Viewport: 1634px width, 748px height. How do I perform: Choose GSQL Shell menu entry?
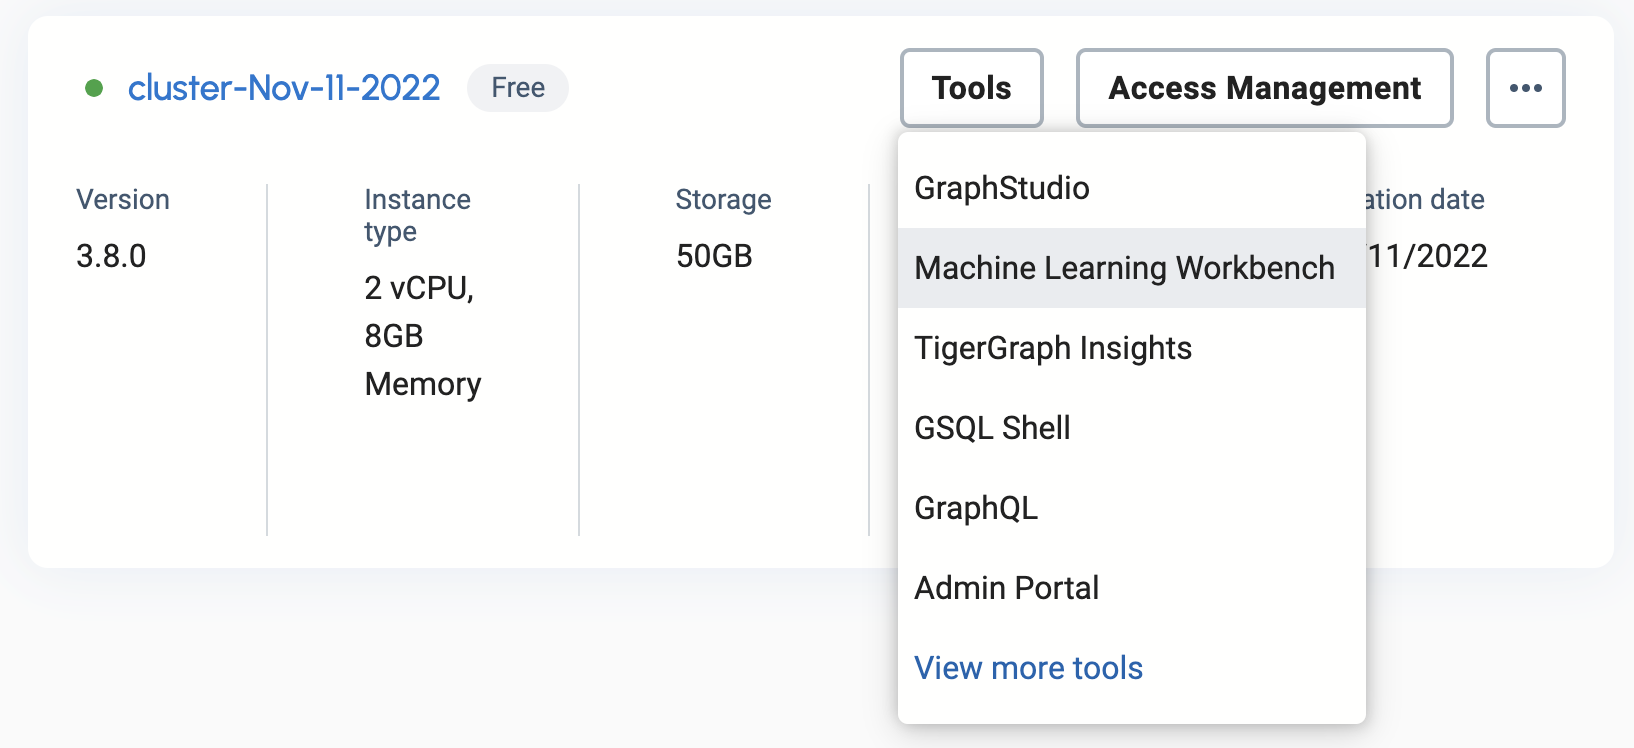click(1132, 428)
